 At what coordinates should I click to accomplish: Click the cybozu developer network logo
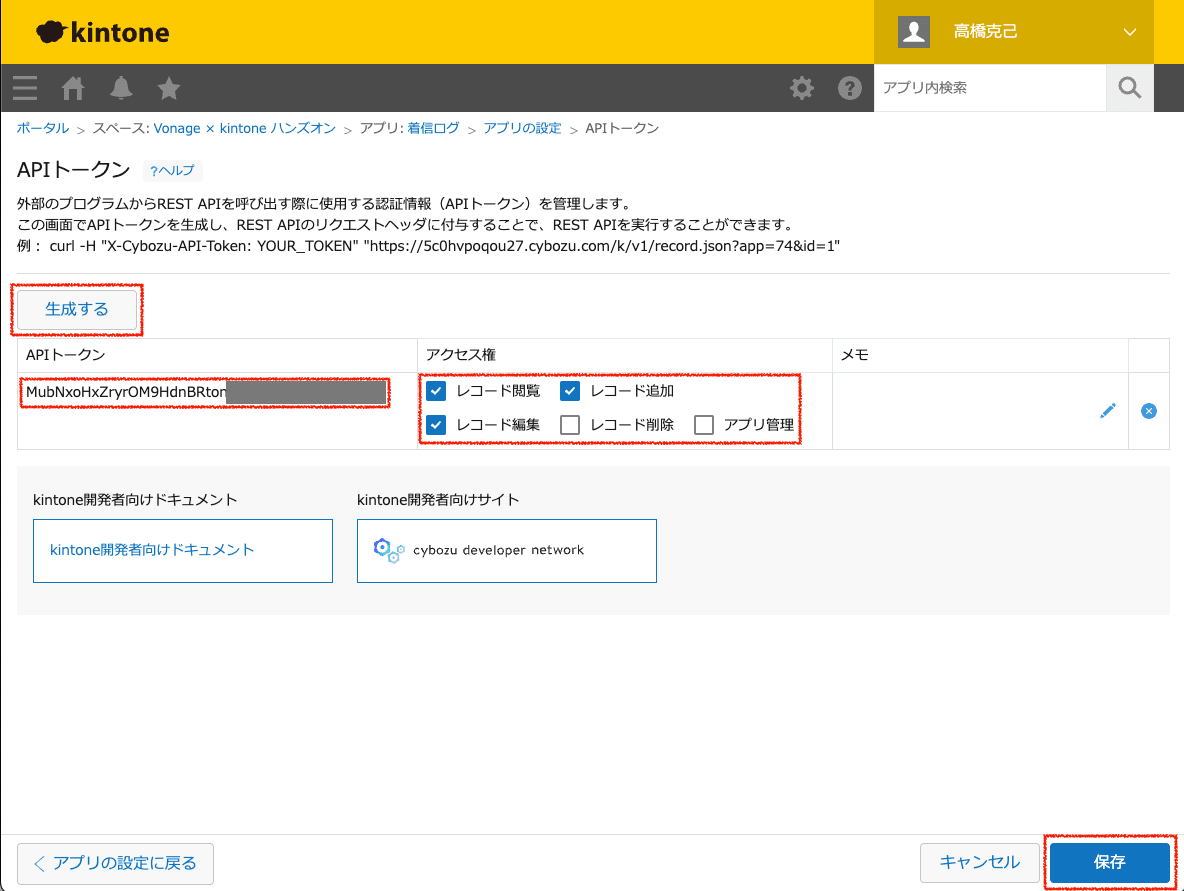tap(479, 550)
